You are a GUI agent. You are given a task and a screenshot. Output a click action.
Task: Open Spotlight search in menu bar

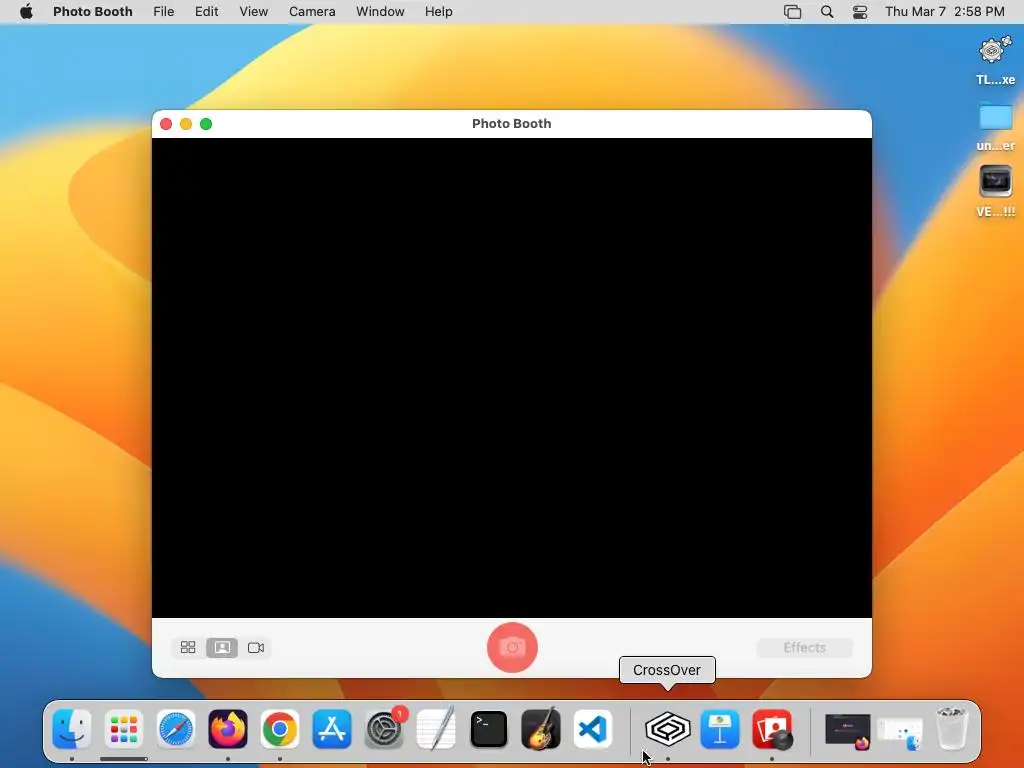(827, 12)
